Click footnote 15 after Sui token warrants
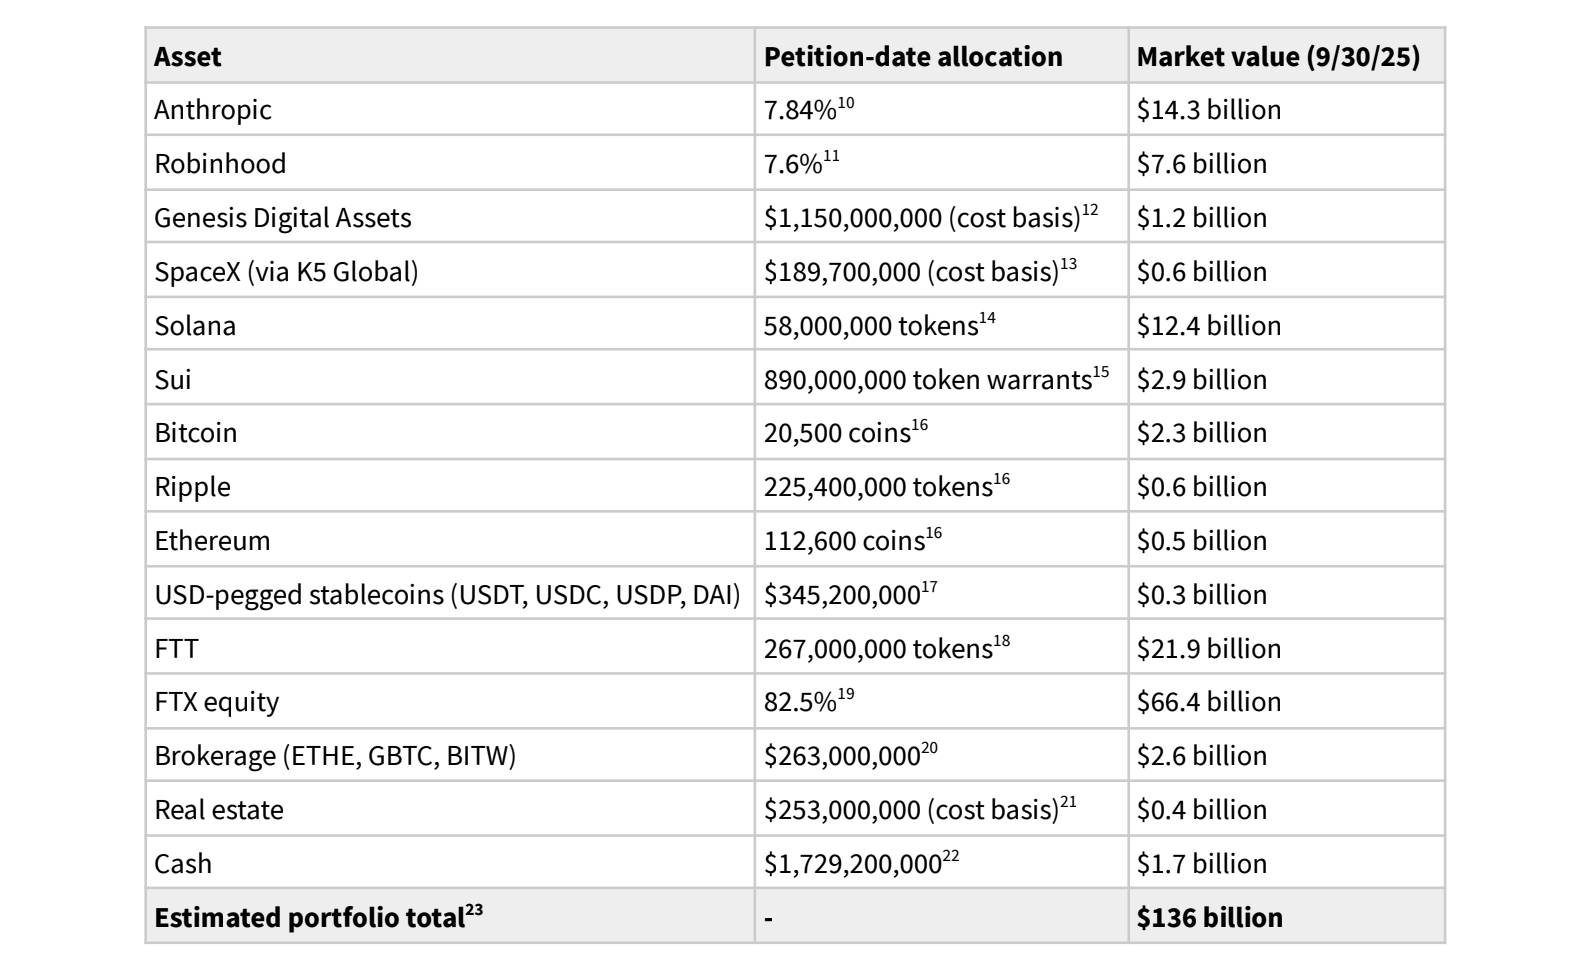The width and height of the screenshot is (1584, 976). point(1101,373)
